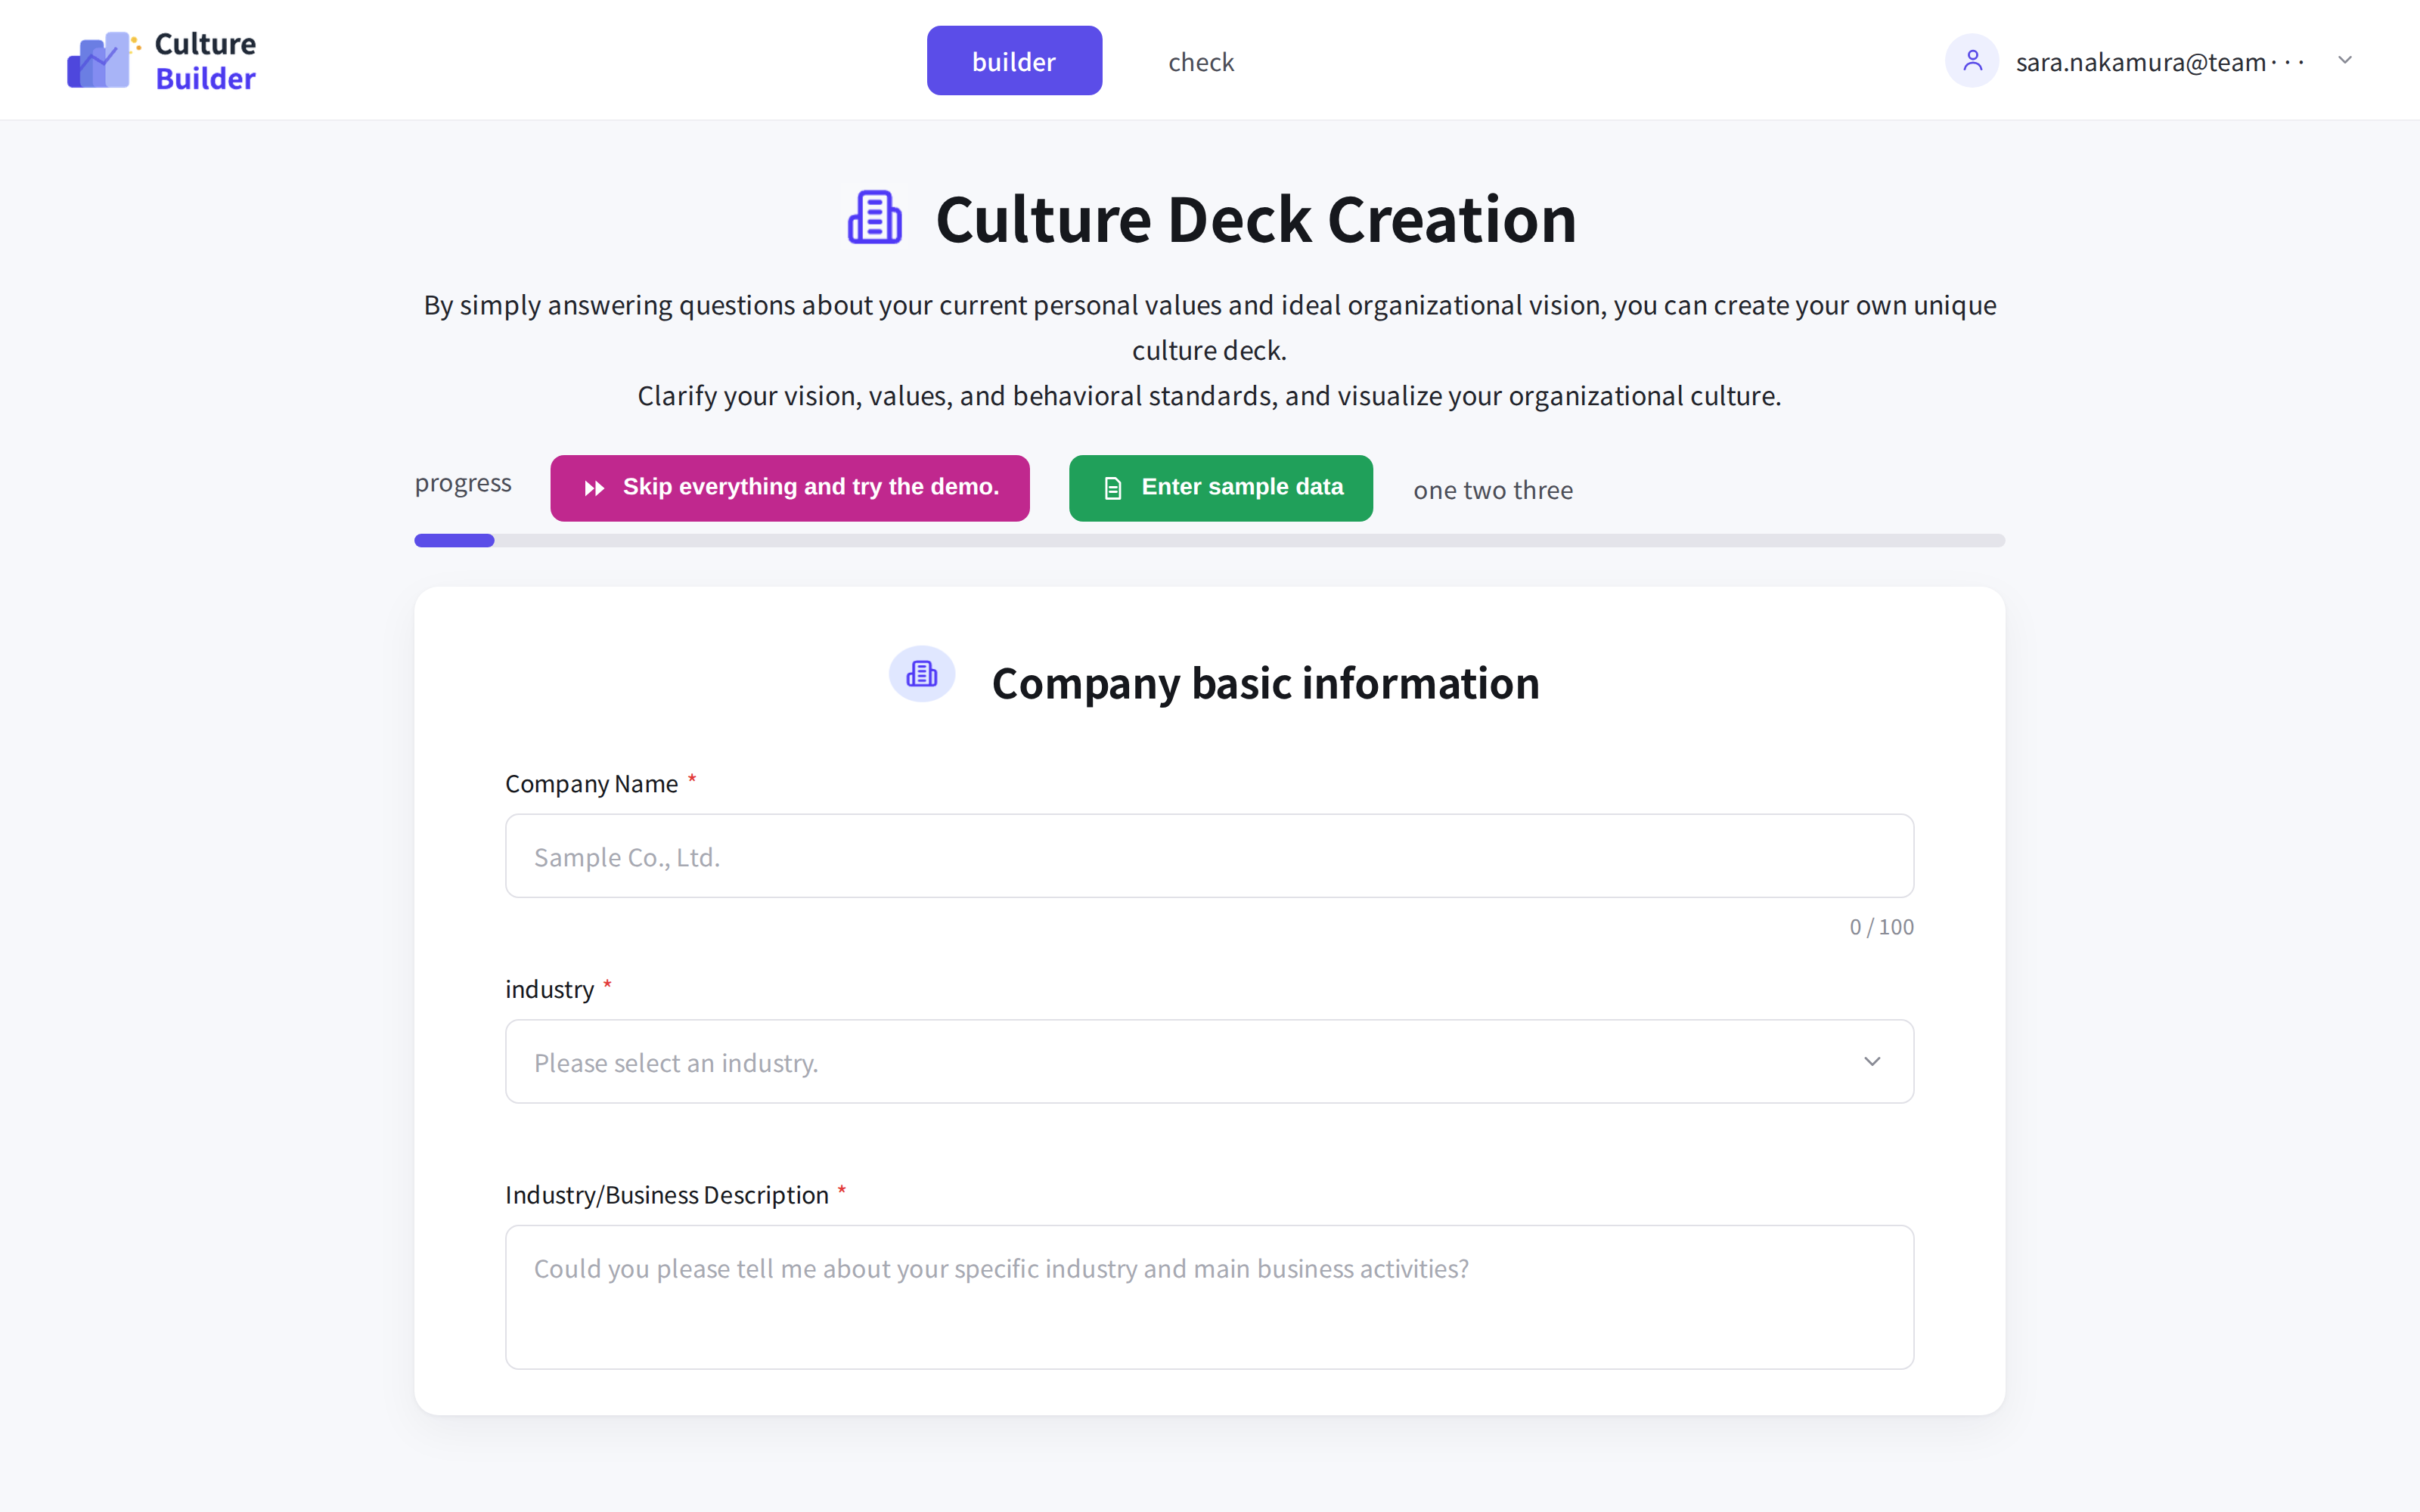
Task: Click the round building icon near Company basic information
Action: point(921,674)
